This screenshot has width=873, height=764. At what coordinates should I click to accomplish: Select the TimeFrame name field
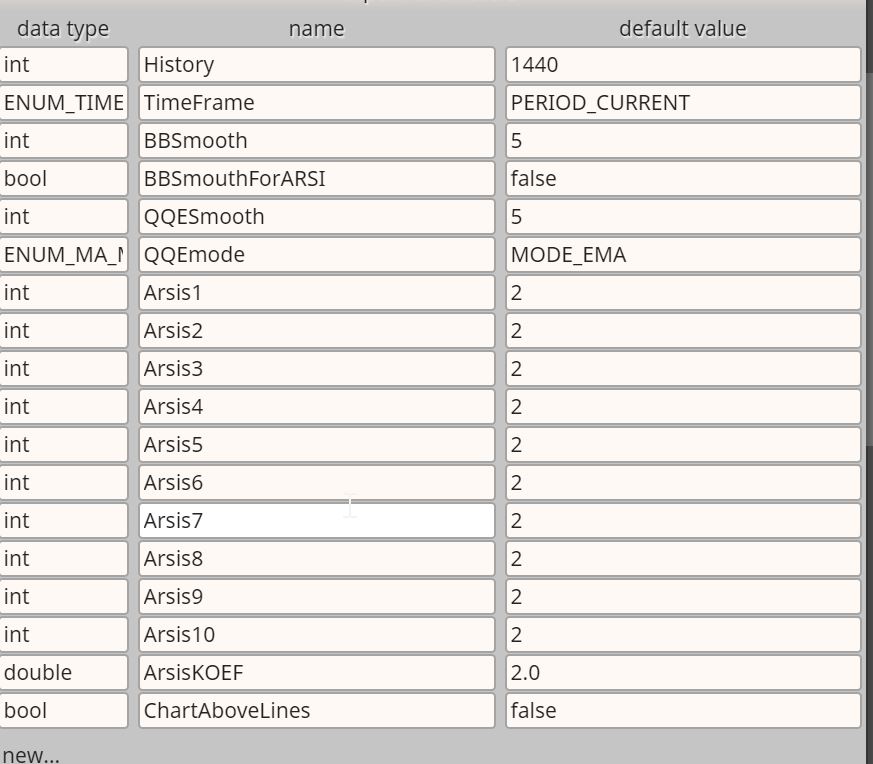pyautogui.click(x=316, y=102)
